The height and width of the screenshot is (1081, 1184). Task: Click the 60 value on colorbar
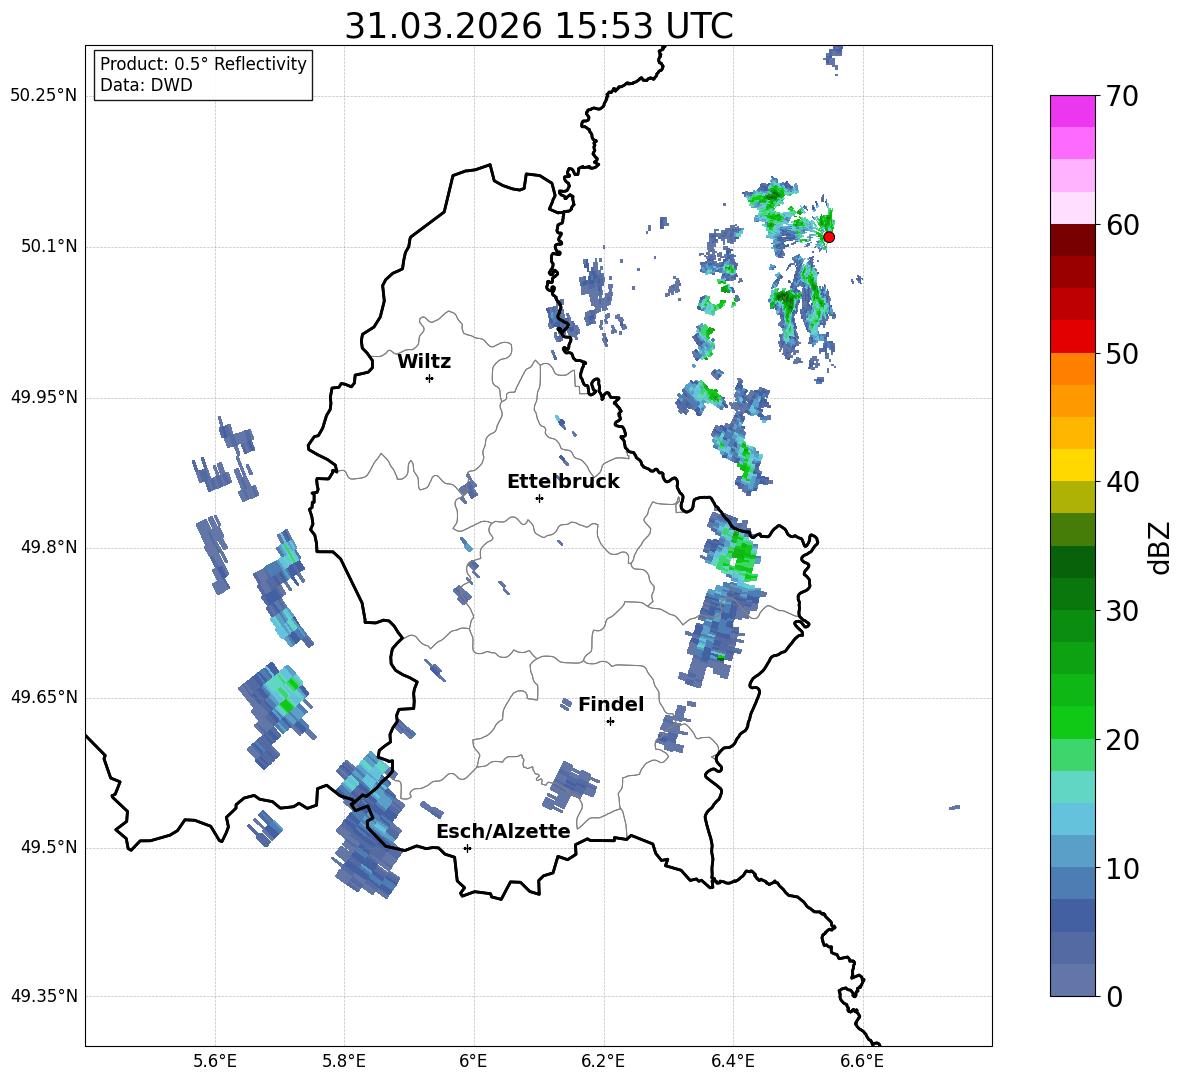tap(1122, 225)
